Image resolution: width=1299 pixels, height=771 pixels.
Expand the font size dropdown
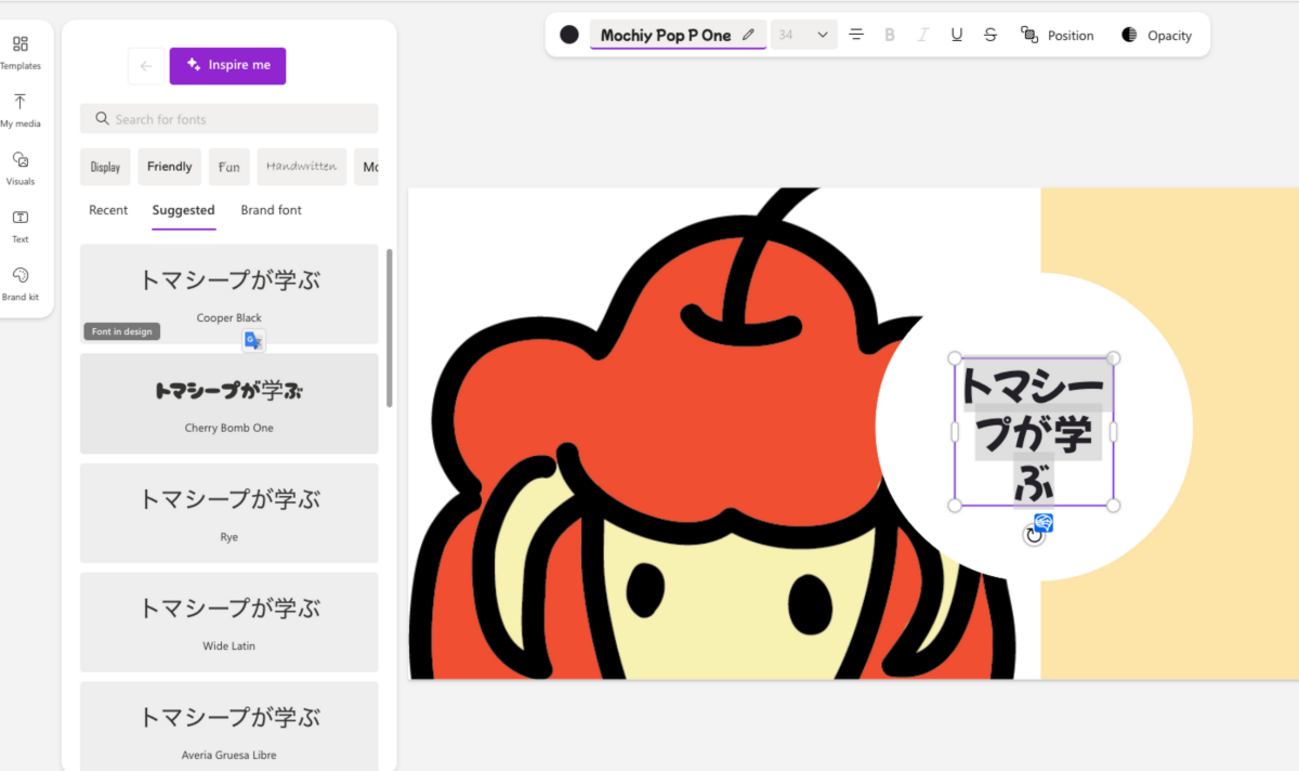pos(822,35)
